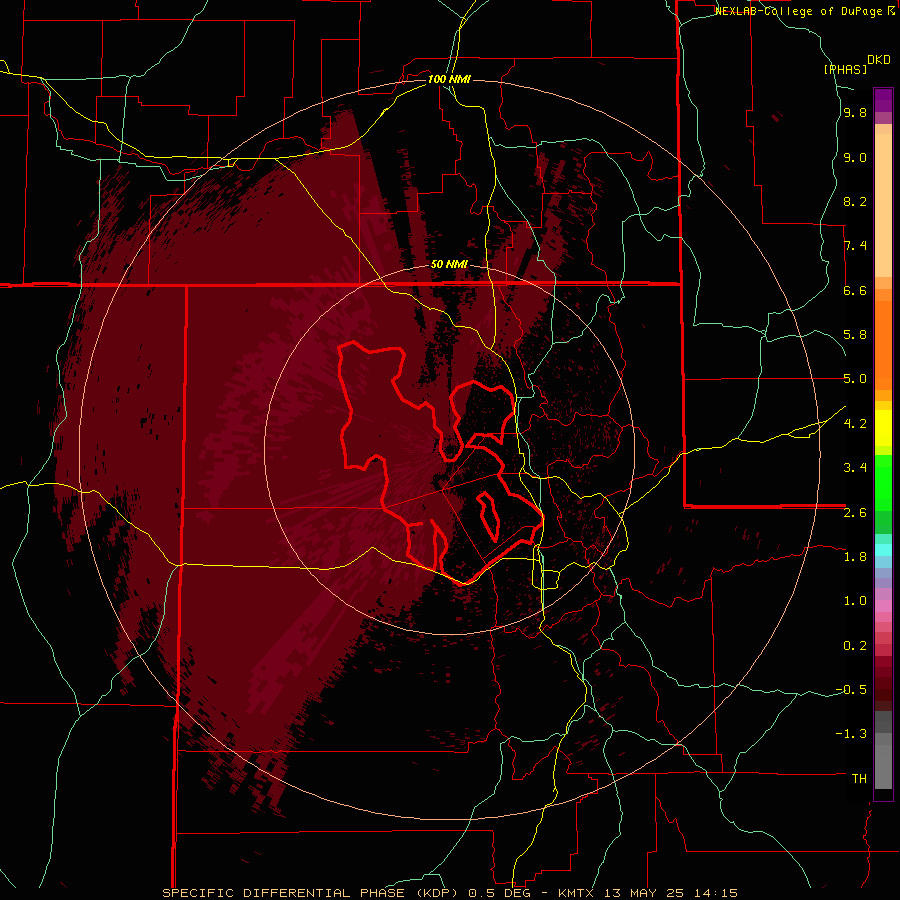900x900 pixels.
Task: Select the -0.5 scale value
Action: 851,690
